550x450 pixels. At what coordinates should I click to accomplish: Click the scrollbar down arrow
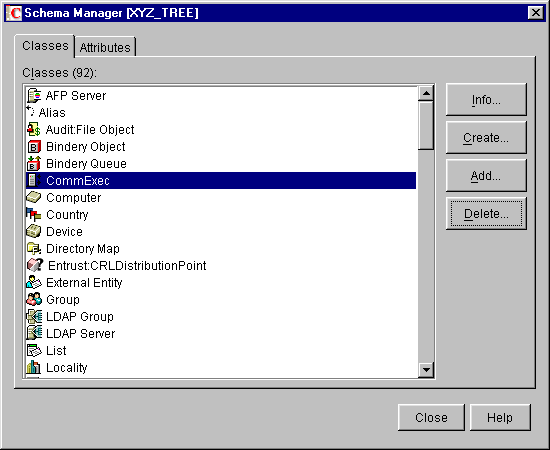click(x=426, y=369)
